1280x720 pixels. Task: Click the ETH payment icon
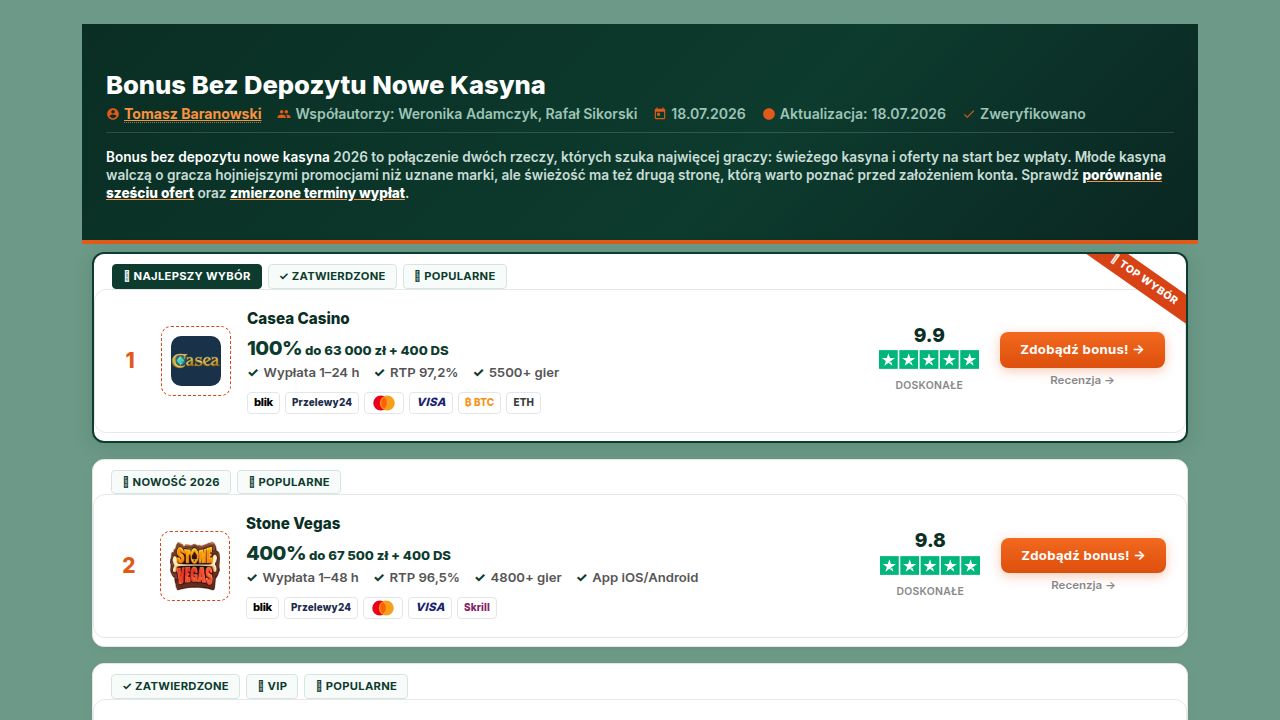coord(524,403)
